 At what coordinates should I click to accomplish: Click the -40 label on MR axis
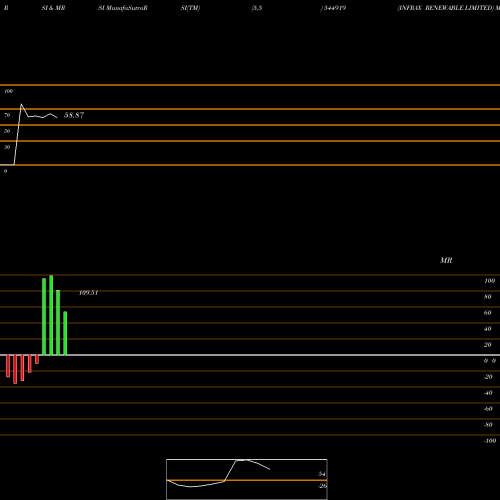click(488, 393)
